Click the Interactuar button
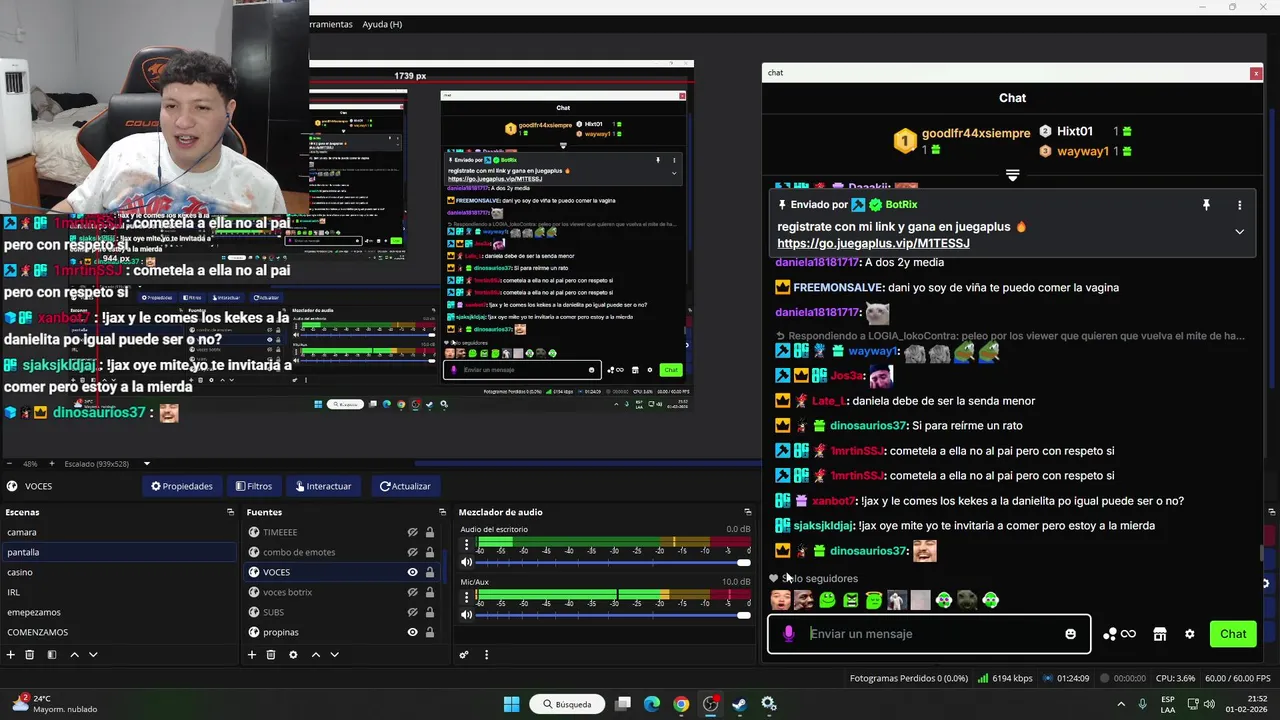Image resolution: width=1280 pixels, height=720 pixels. tap(323, 486)
